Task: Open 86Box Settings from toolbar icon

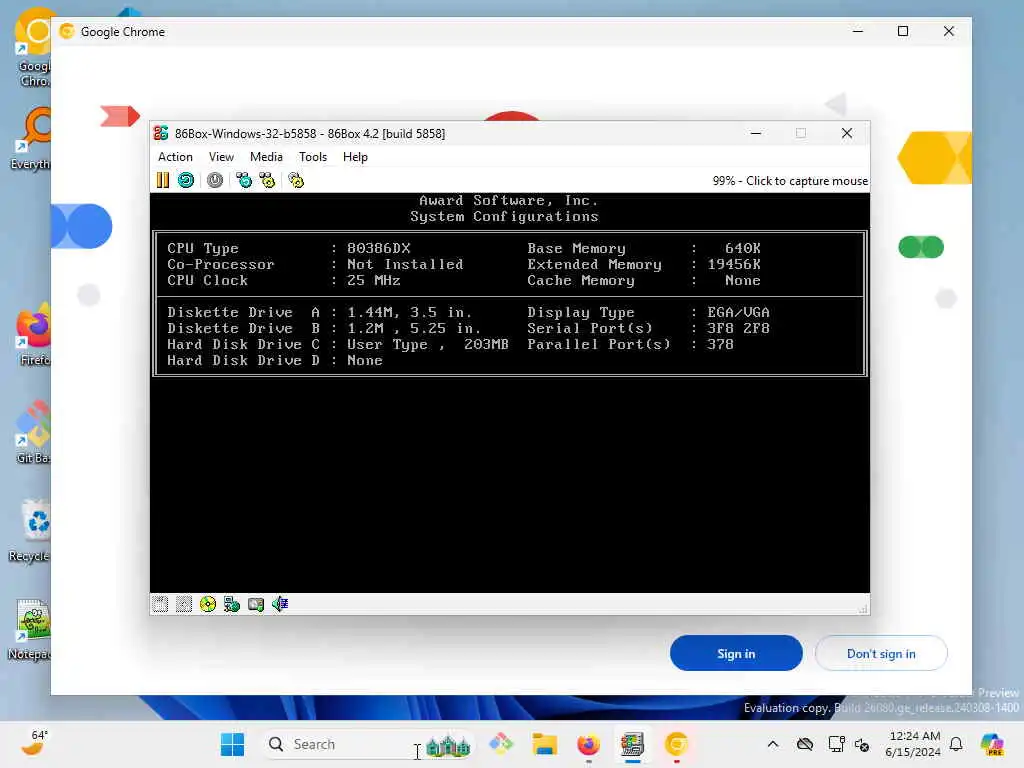Action: click(296, 180)
